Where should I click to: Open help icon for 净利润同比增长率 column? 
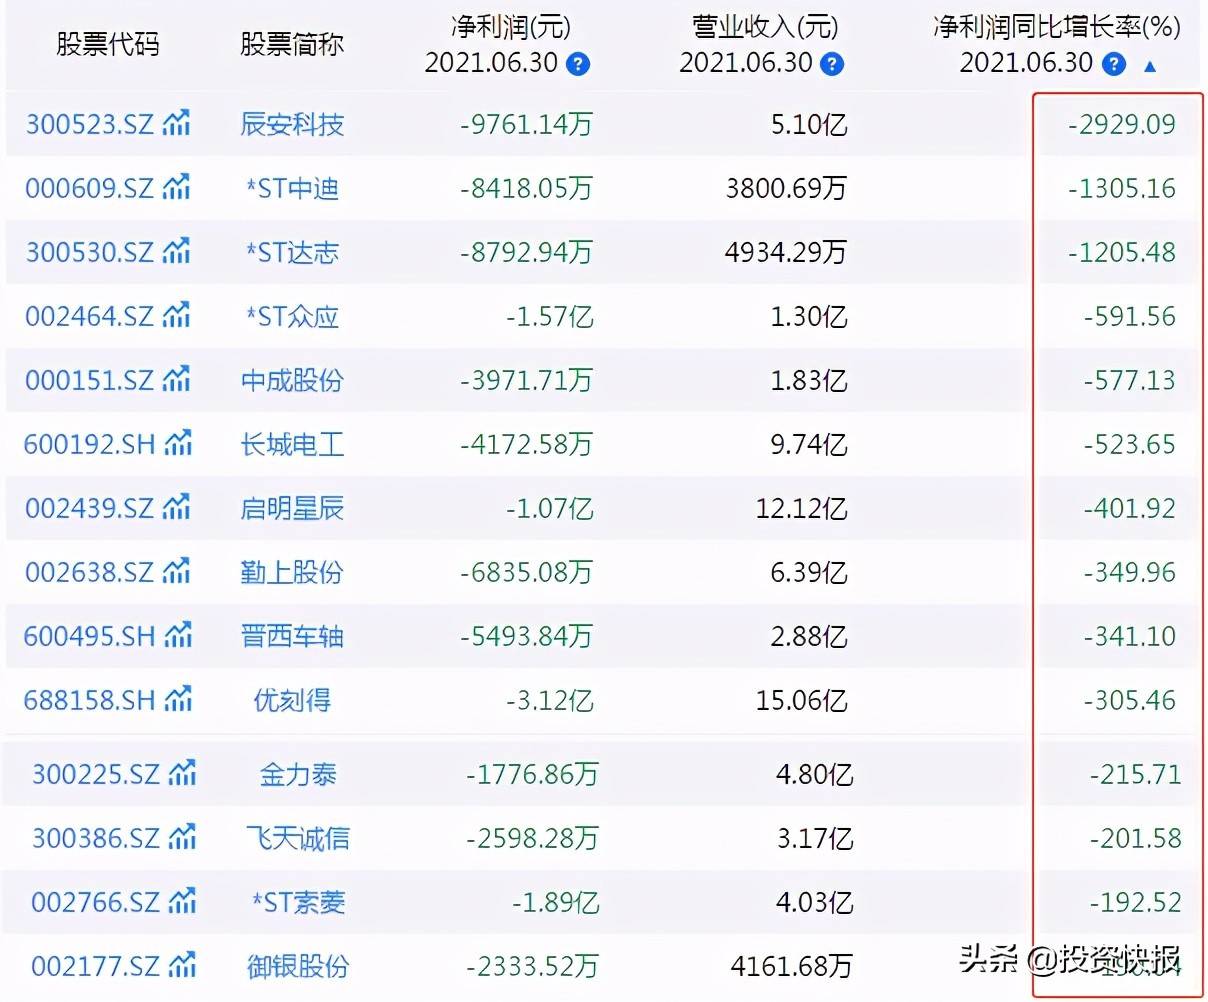click(x=1113, y=65)
